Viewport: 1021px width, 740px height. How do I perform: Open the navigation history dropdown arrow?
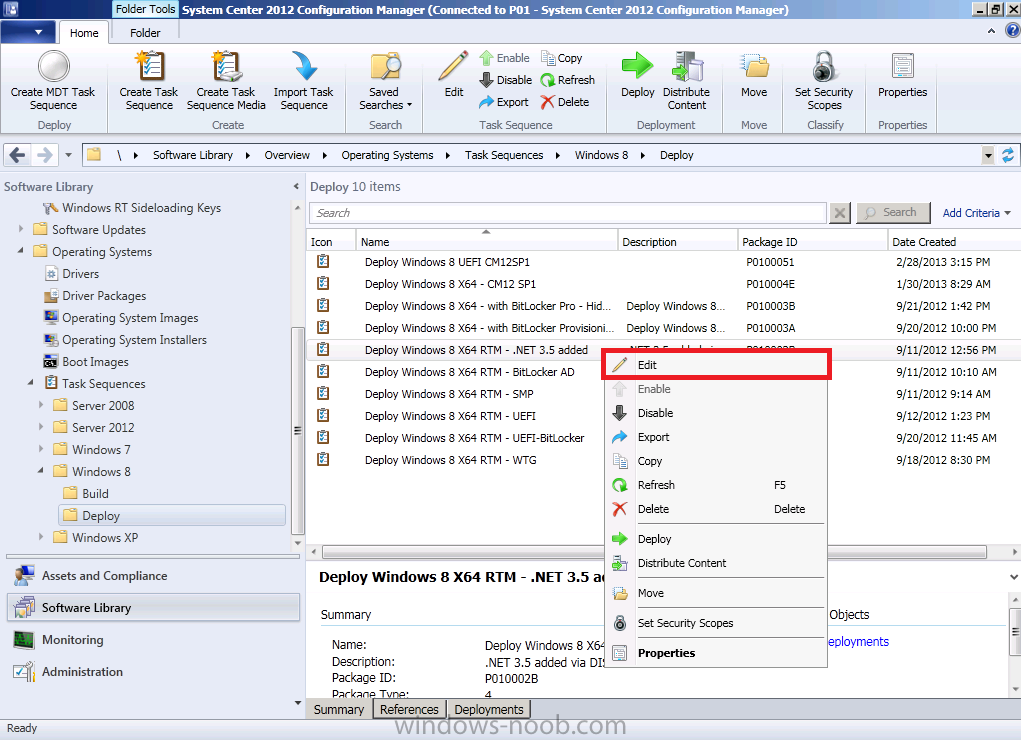[68, 155]
